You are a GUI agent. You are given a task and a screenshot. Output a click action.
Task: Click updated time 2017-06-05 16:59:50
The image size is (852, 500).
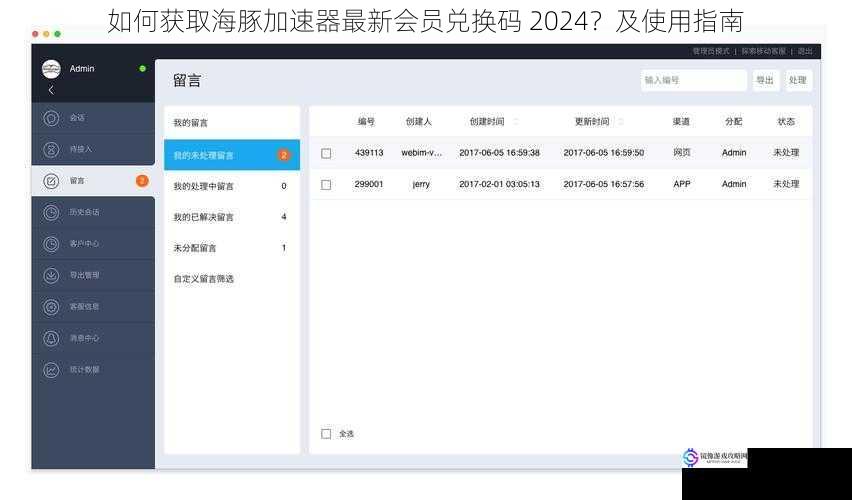click(x=604, y=153)
